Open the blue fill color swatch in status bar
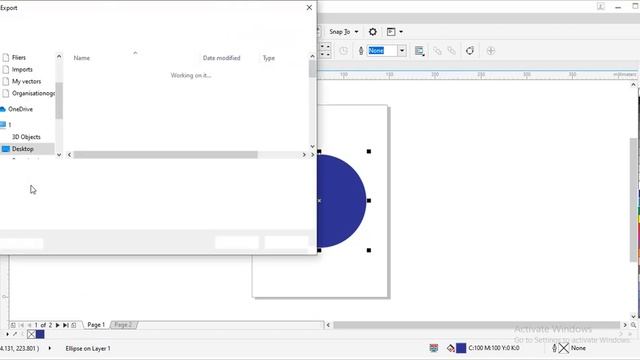 461,348
